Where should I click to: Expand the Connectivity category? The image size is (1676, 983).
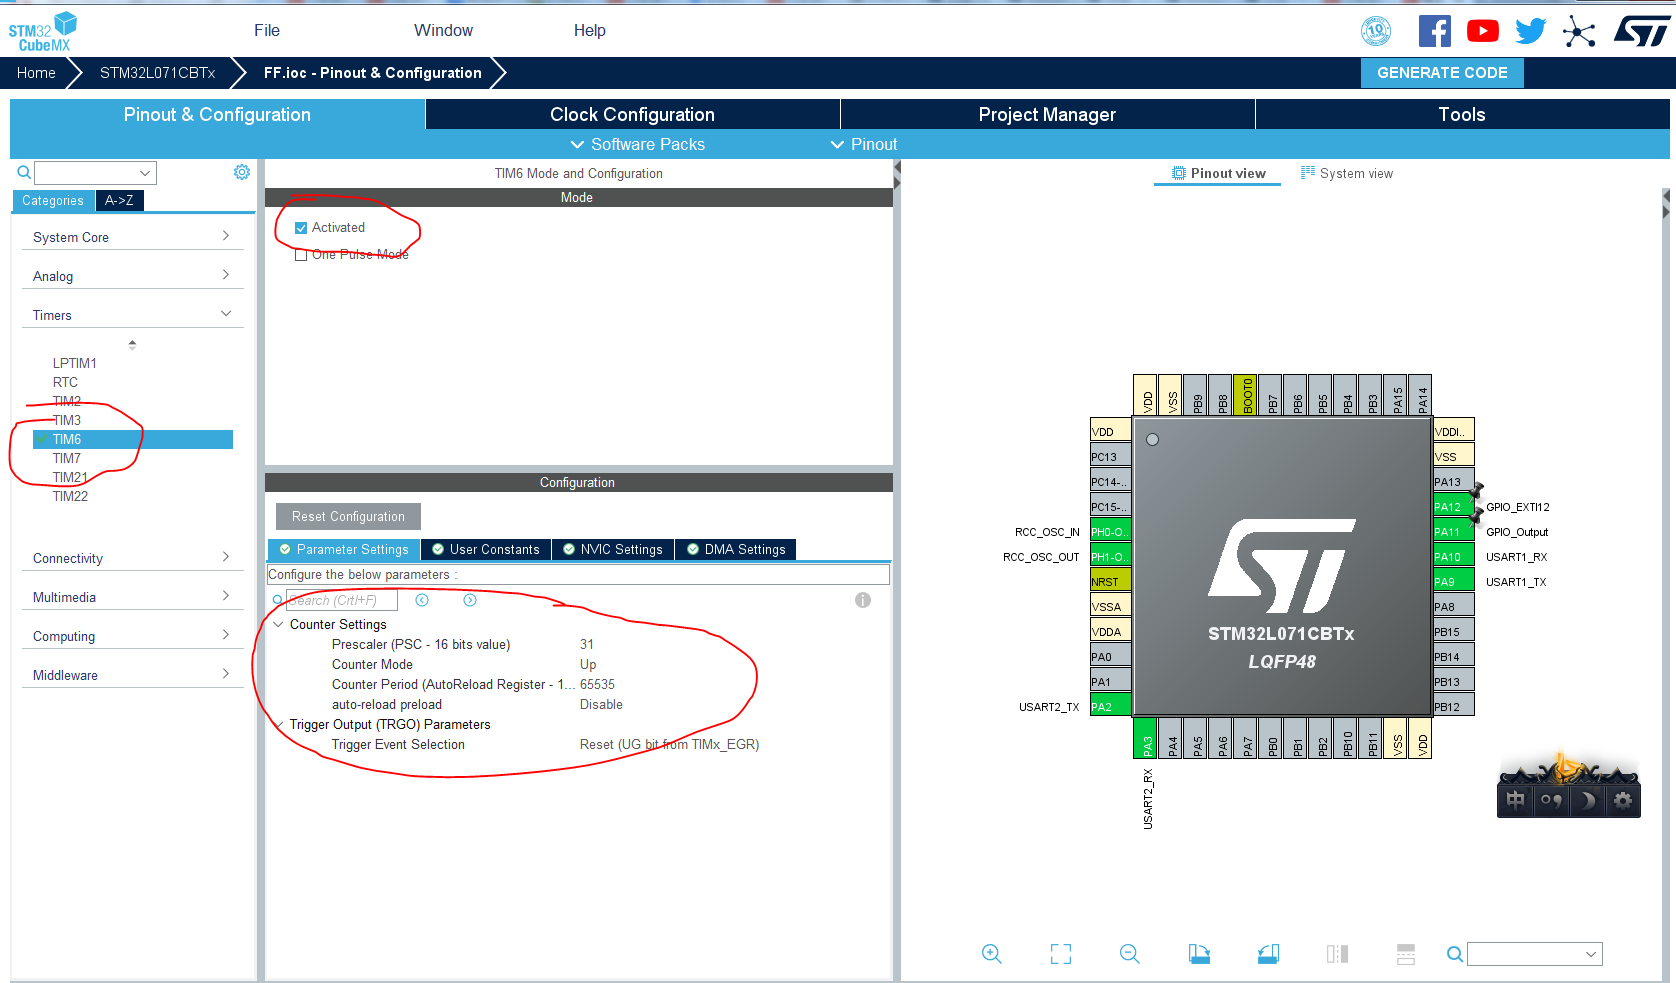[224, 557]
